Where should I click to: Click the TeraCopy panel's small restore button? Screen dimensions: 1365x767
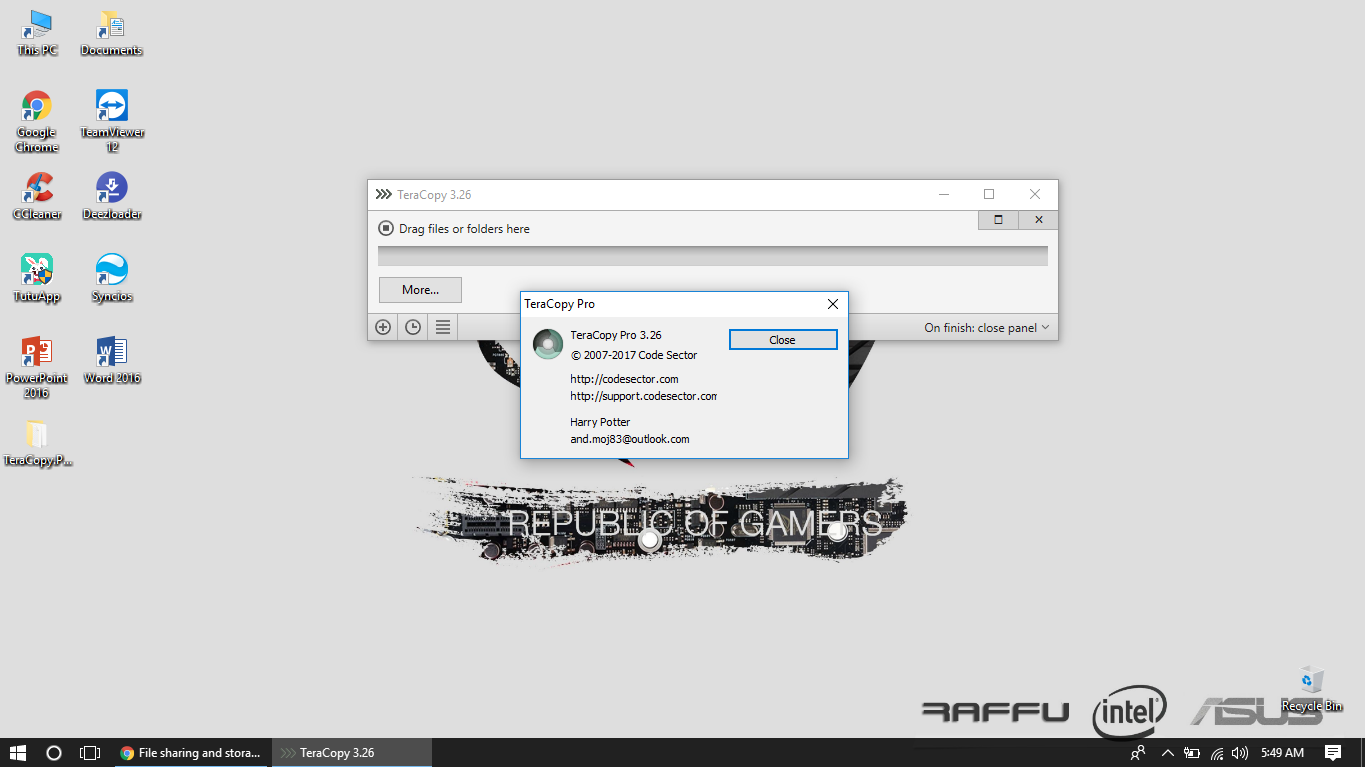coord(998,220)
